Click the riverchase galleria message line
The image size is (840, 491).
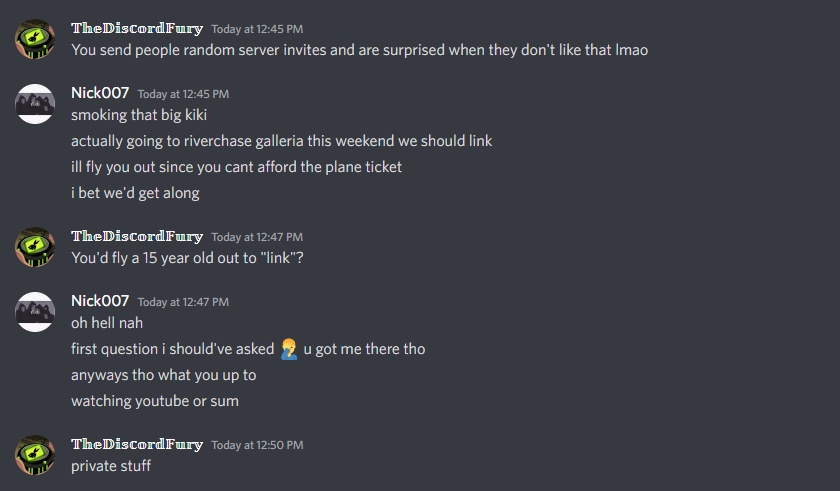(281, 141)
